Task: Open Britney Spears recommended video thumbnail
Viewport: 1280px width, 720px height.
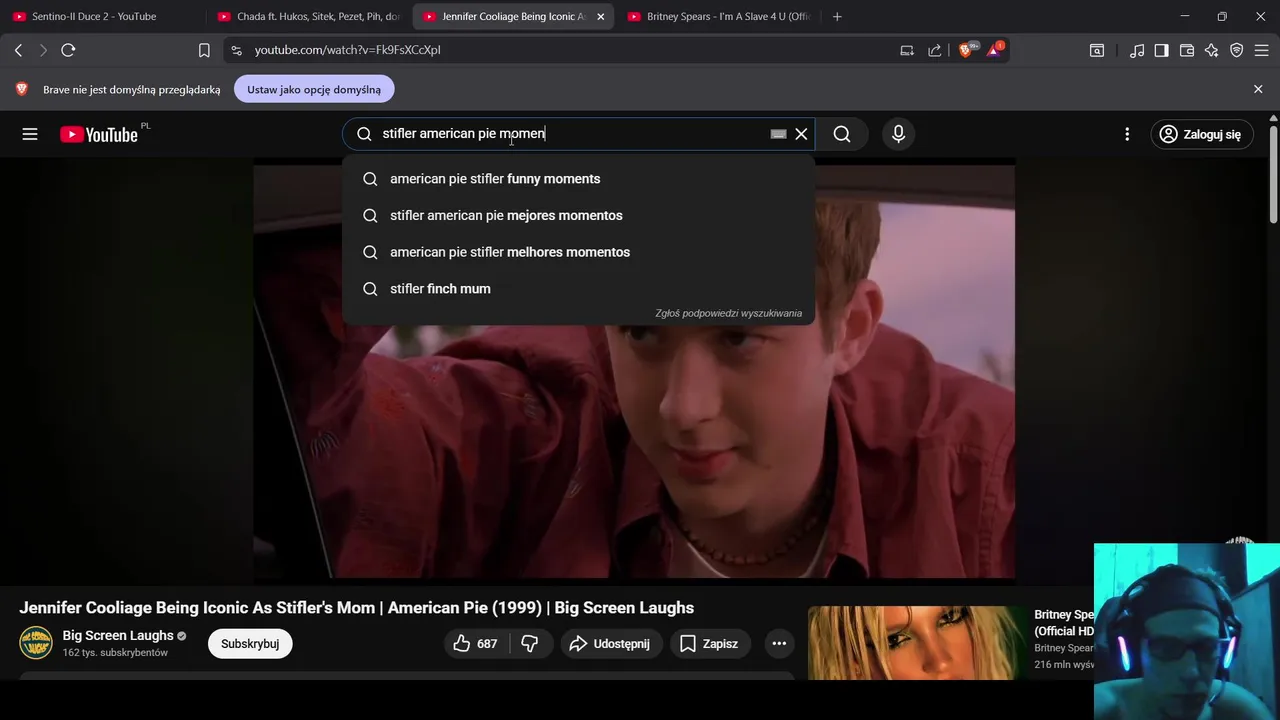Action: click(x=917, y=643)
